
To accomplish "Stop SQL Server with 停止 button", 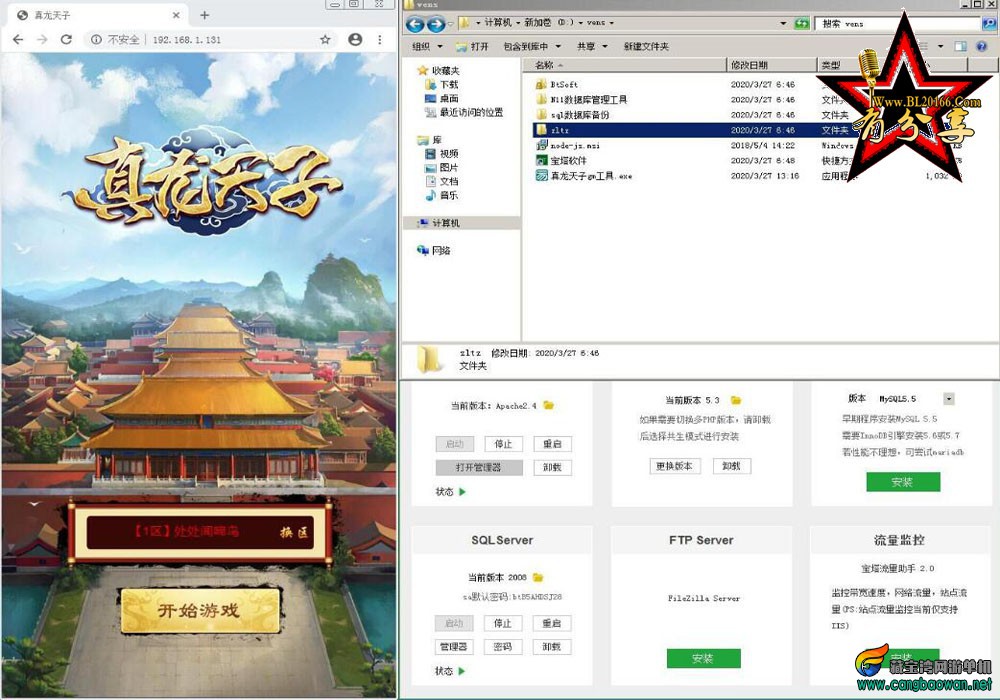I will (x=503, y=623).
